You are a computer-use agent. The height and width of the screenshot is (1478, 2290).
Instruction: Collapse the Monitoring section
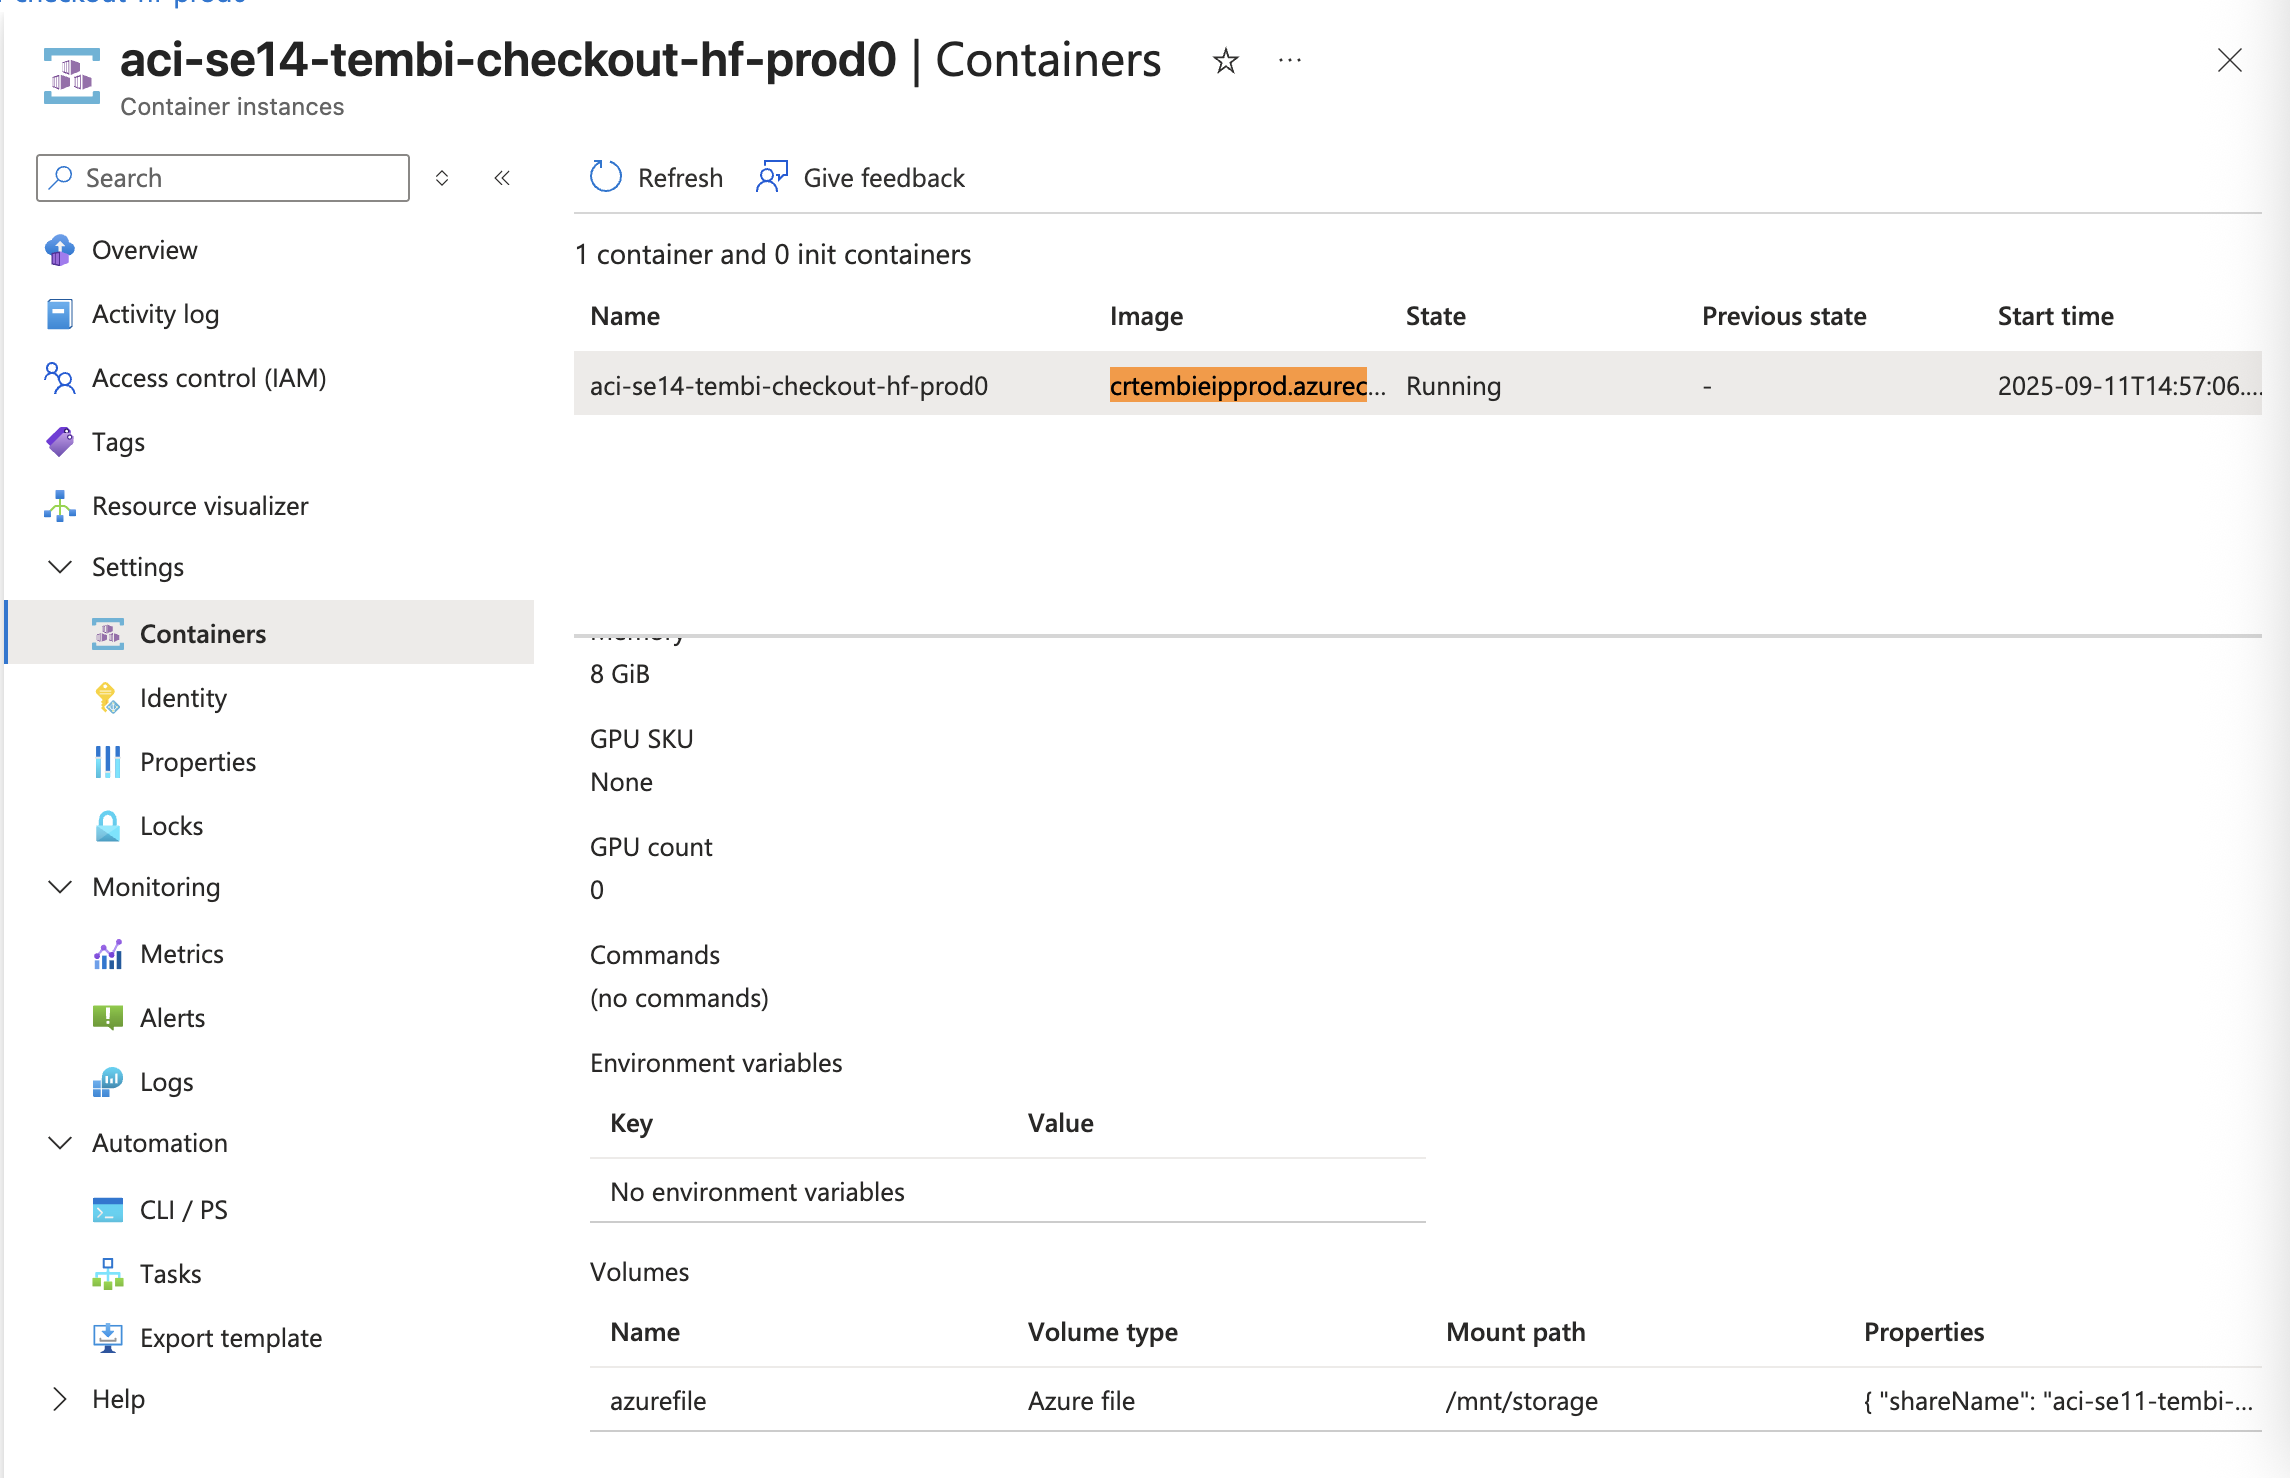(60, 887)
